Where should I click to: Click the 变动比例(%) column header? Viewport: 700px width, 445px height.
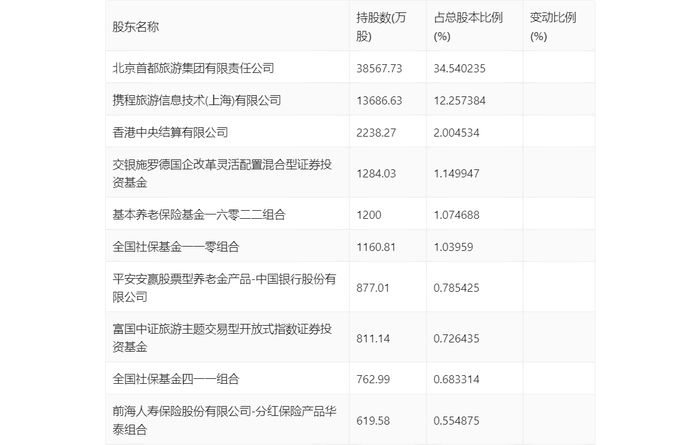(x=553, y=27)
